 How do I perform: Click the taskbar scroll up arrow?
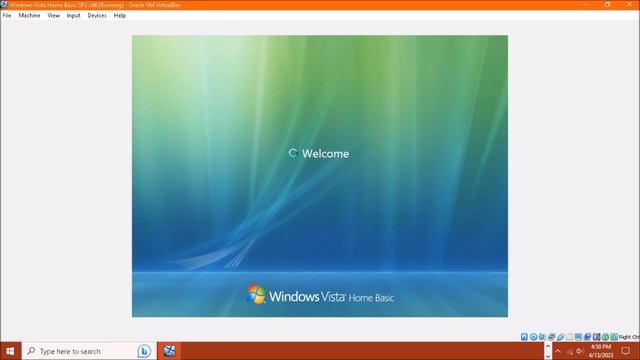(x=548, y=346)
